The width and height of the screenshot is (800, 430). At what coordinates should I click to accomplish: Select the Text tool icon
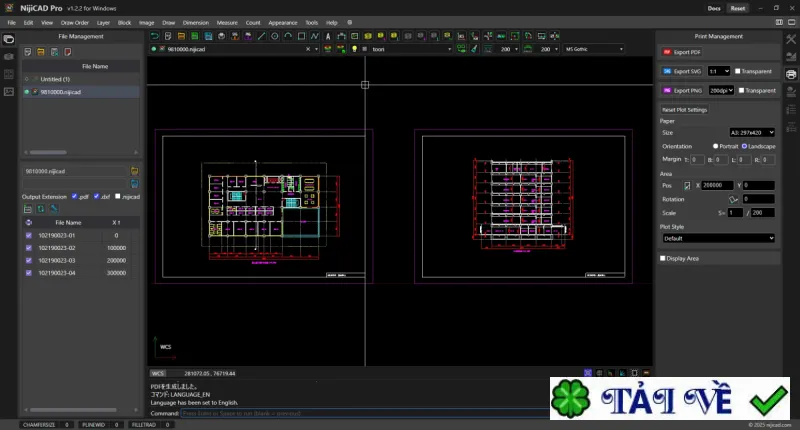tap(328, 36)
